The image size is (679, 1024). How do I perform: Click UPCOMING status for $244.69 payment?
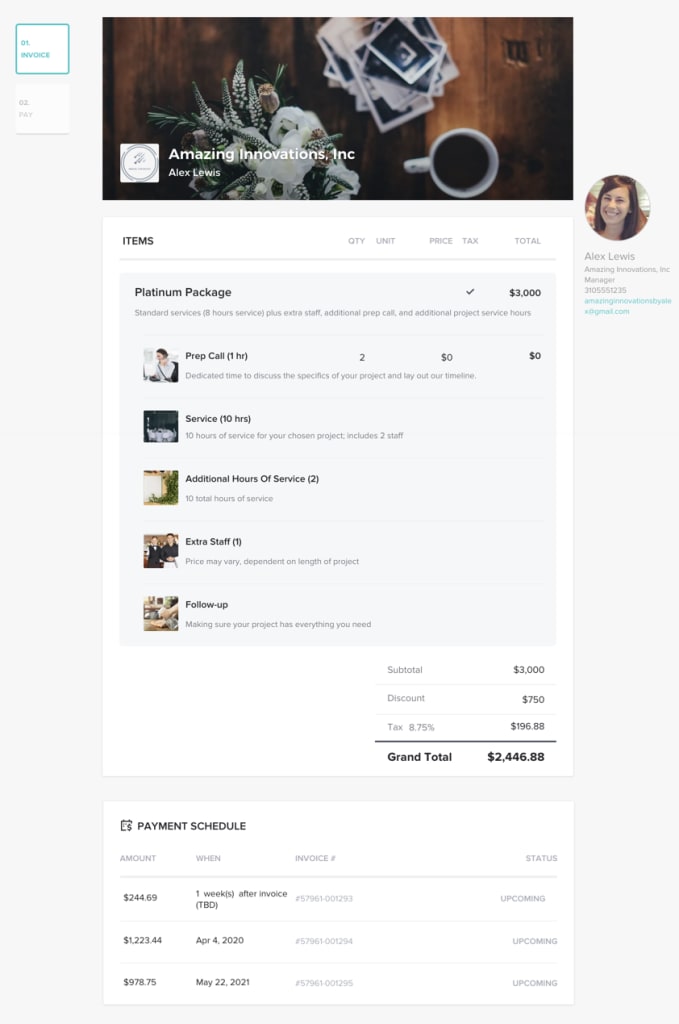[522, 899]
